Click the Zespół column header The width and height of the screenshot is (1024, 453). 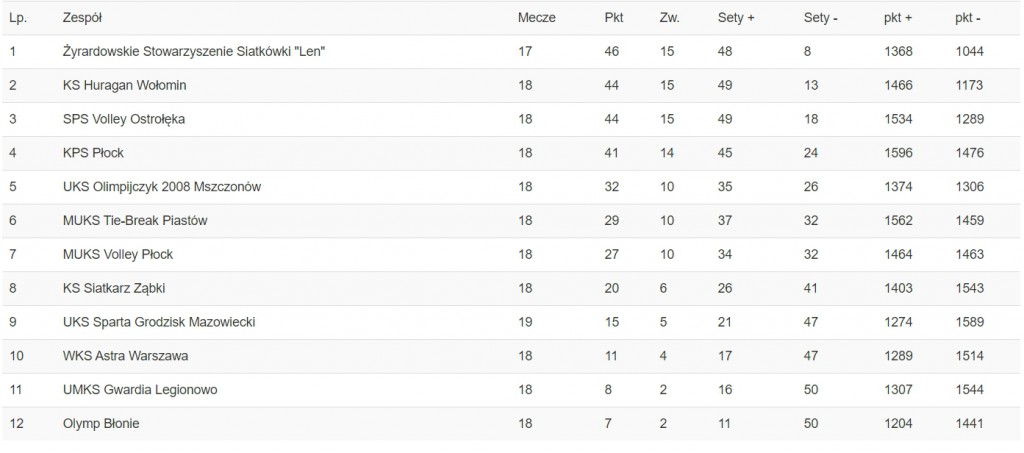coord(82,18)
